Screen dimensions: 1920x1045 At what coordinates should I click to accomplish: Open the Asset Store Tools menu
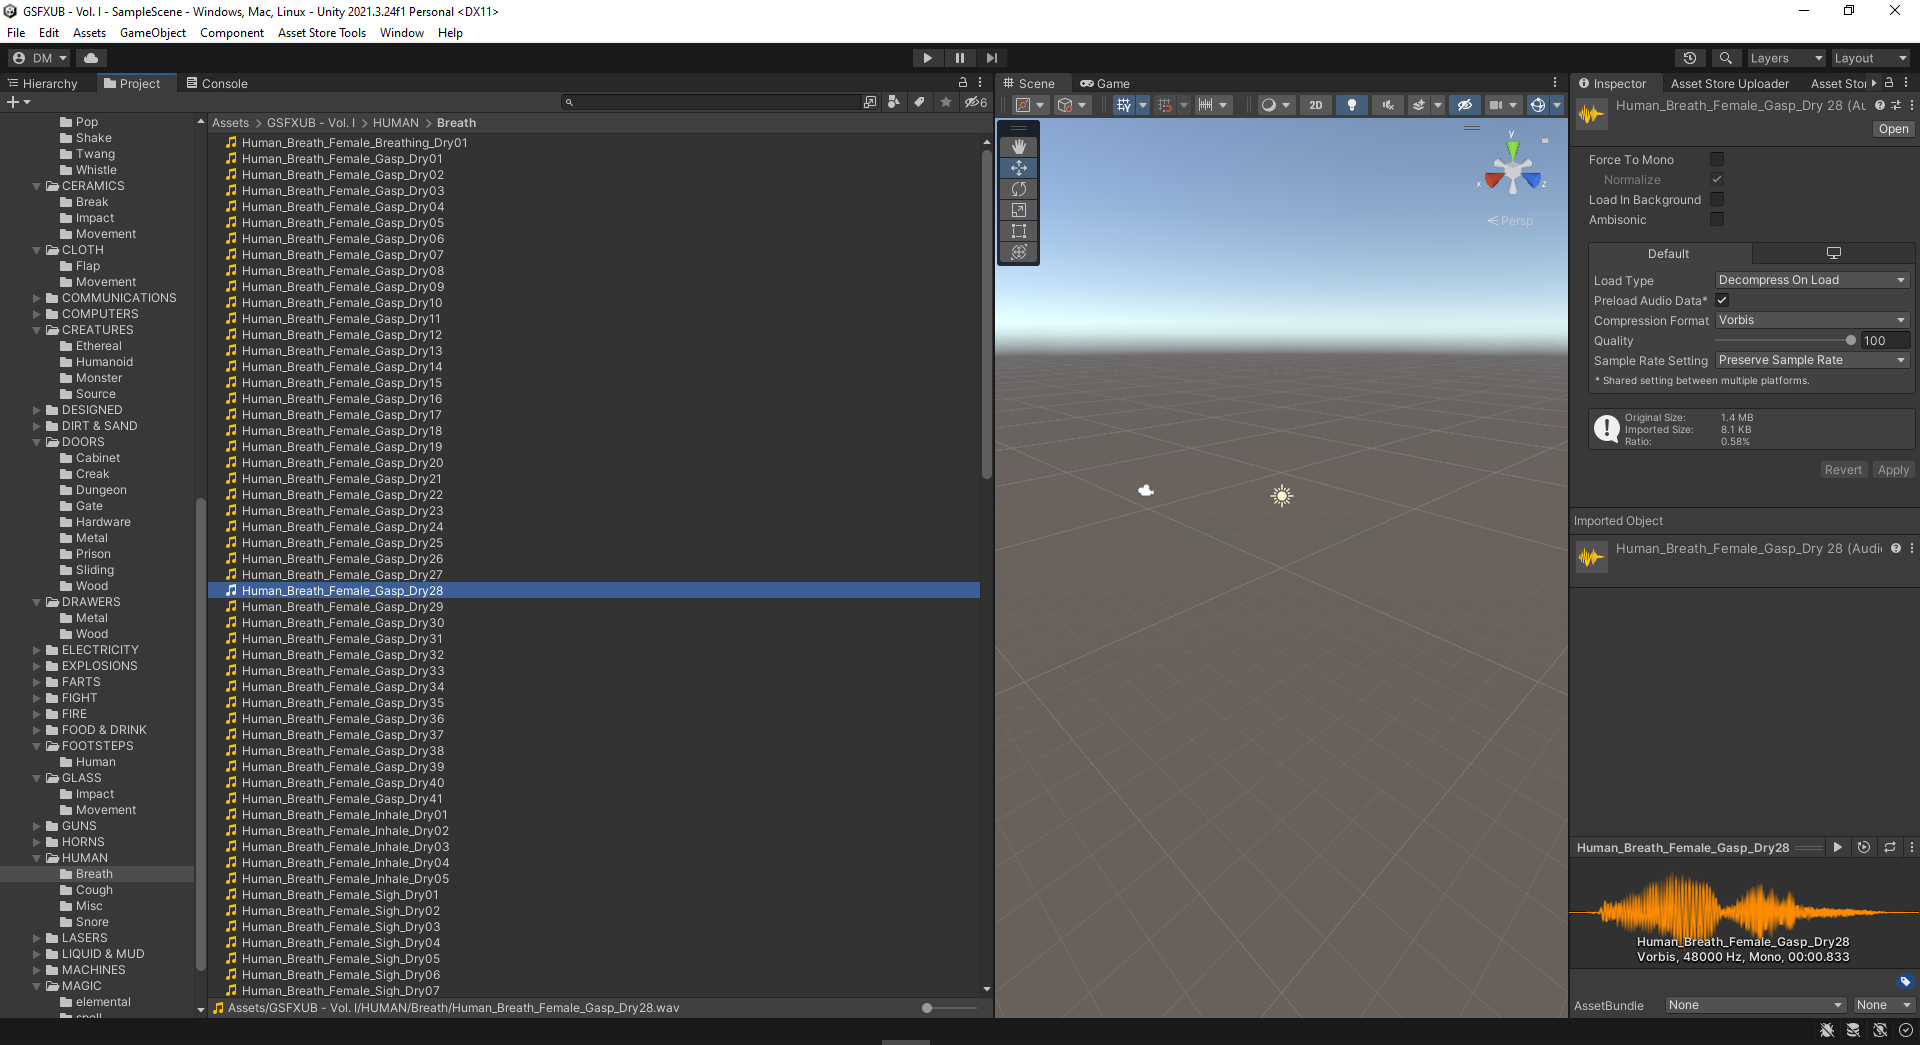322,33
